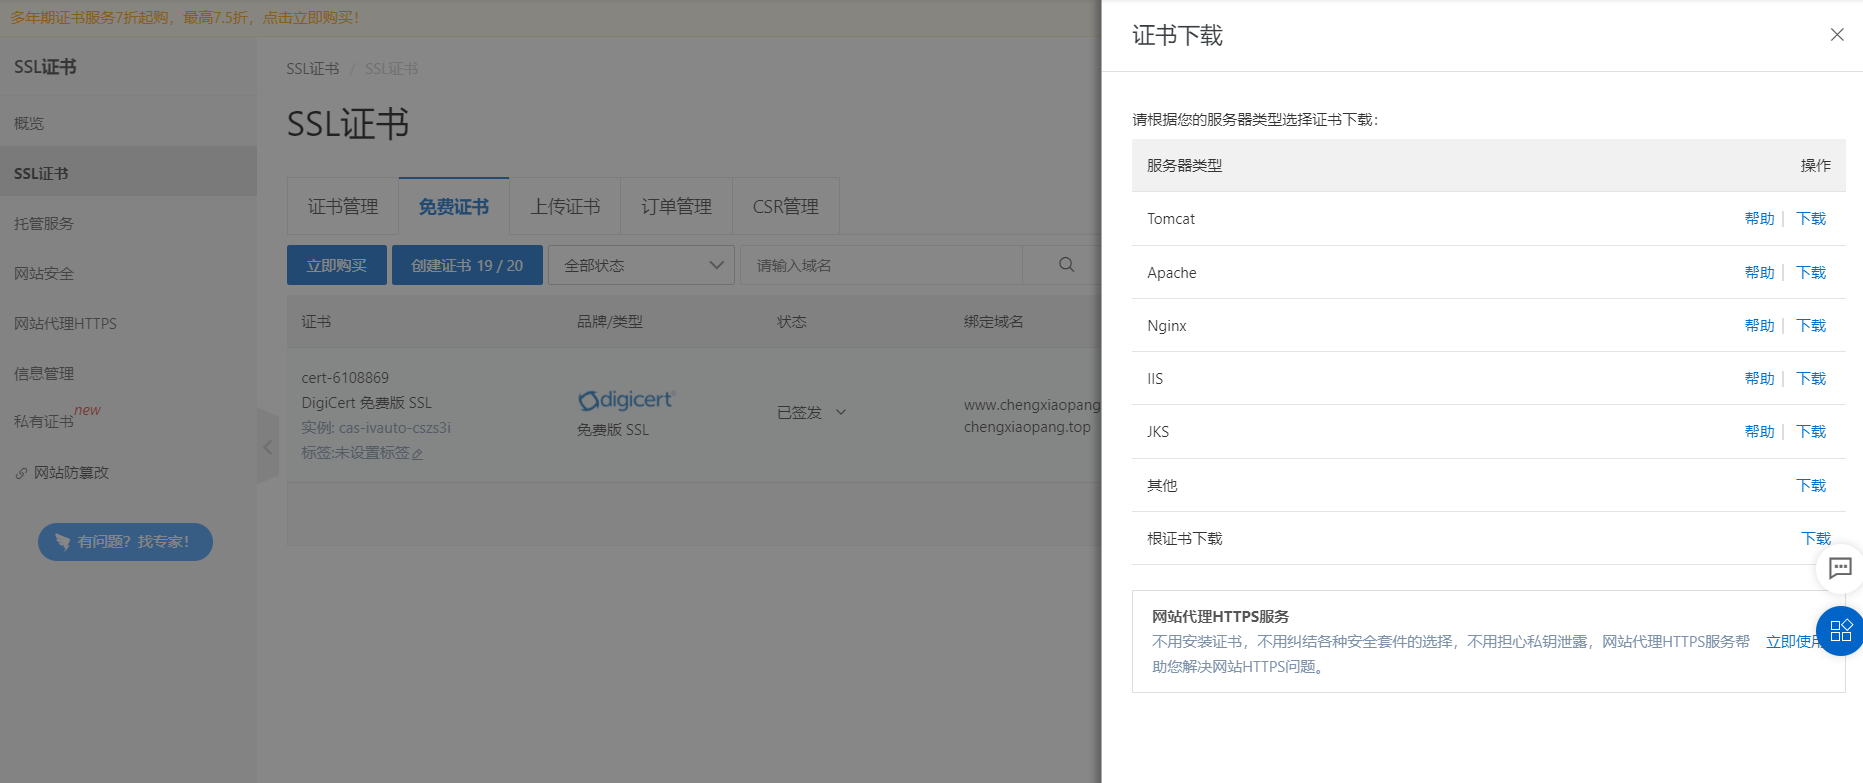
Task: Click the www.chengxiaopang domain text
Action: 1032,405
